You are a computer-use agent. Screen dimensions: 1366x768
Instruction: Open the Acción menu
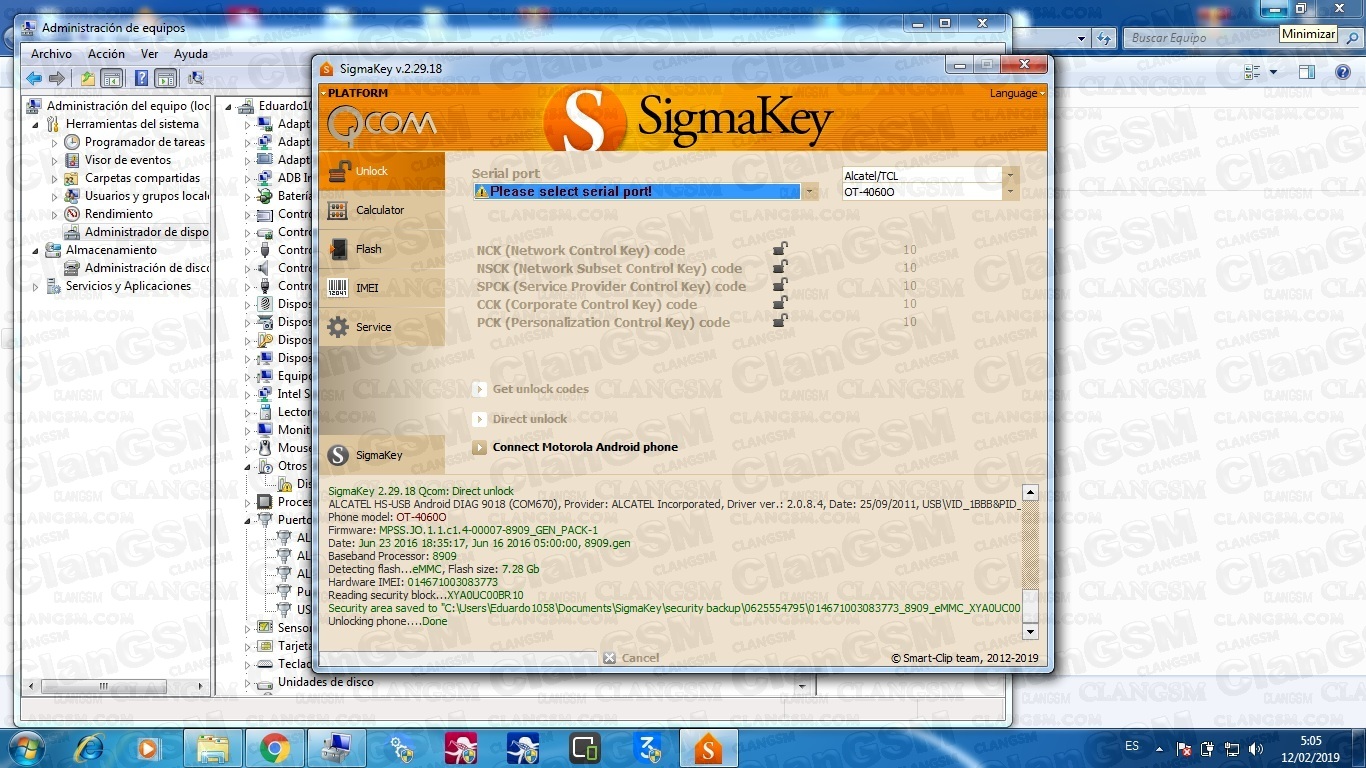coord(106,54)
